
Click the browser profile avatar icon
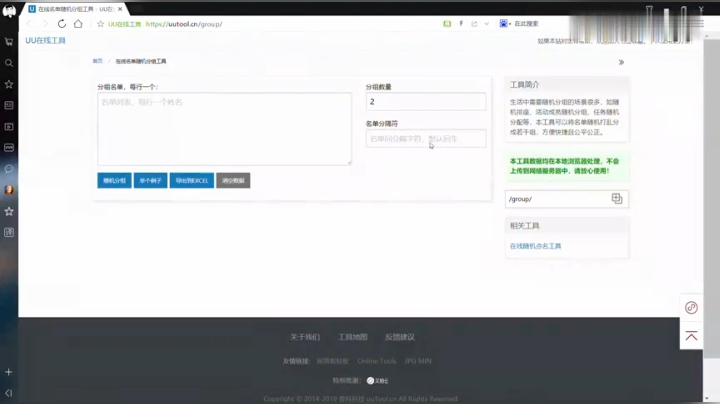pos(9,11)
